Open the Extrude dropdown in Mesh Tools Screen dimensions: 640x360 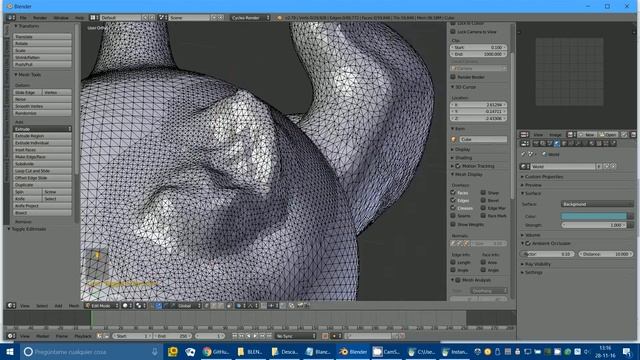(42, 129)
